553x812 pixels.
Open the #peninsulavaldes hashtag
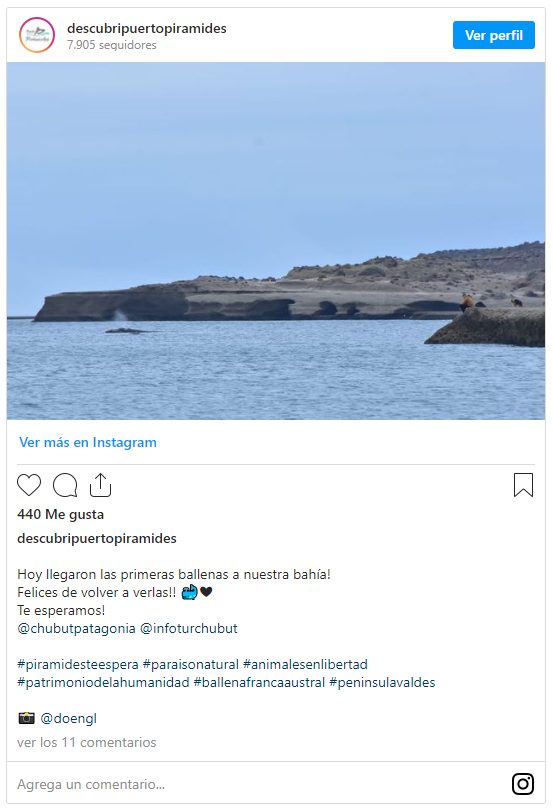382,683
